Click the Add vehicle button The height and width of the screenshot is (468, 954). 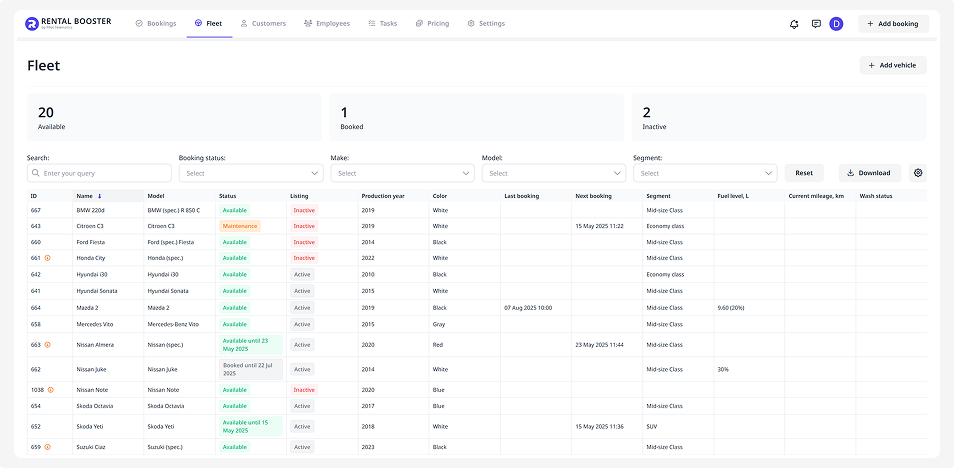893,65
